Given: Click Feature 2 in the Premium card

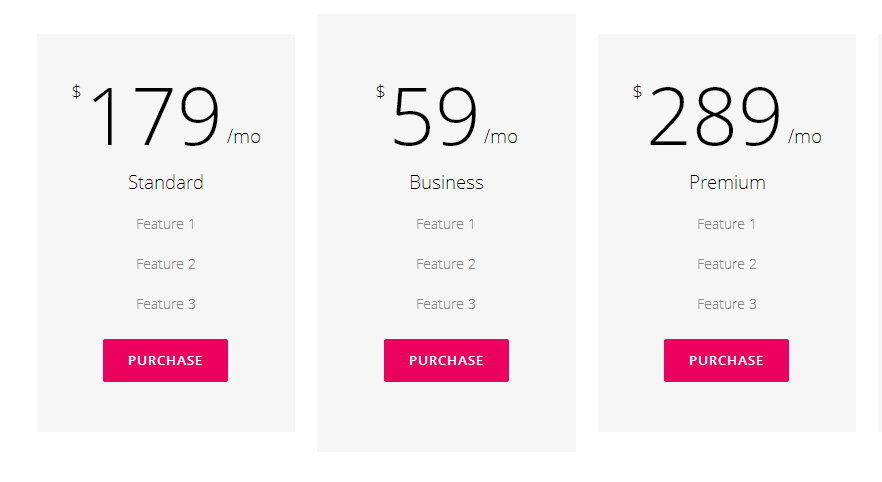Looking at the screenshot, I should (727, 264).
